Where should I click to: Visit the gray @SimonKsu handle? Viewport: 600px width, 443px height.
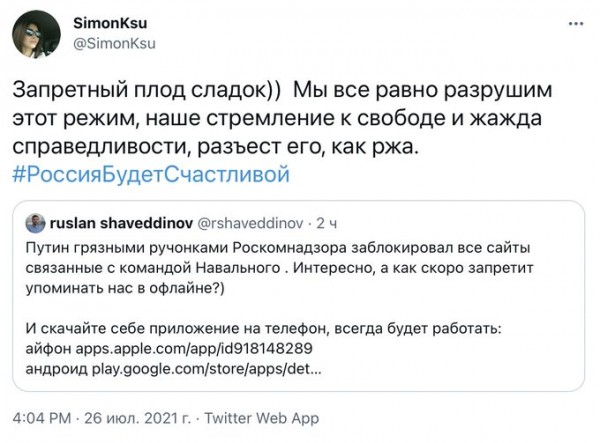[x=114, y=44]
